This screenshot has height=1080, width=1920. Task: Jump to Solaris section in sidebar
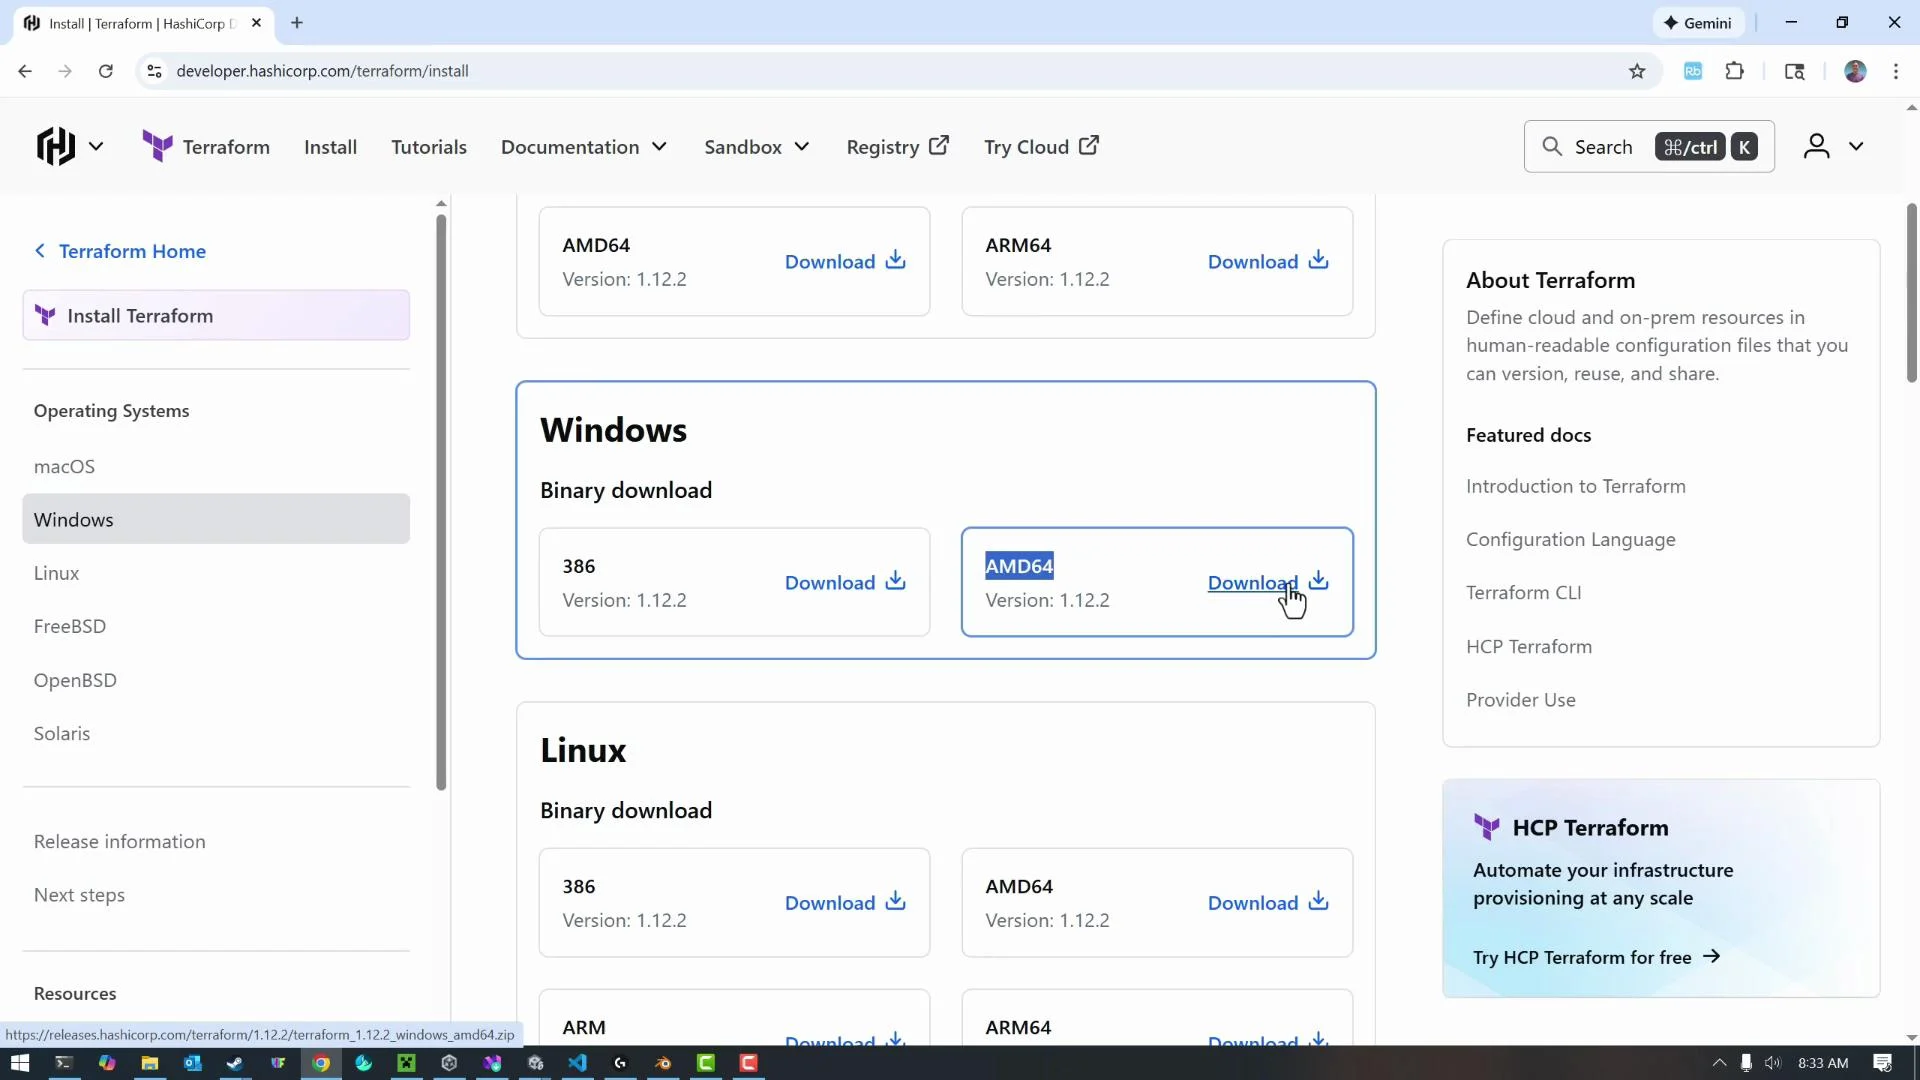[x=62, y=734]
